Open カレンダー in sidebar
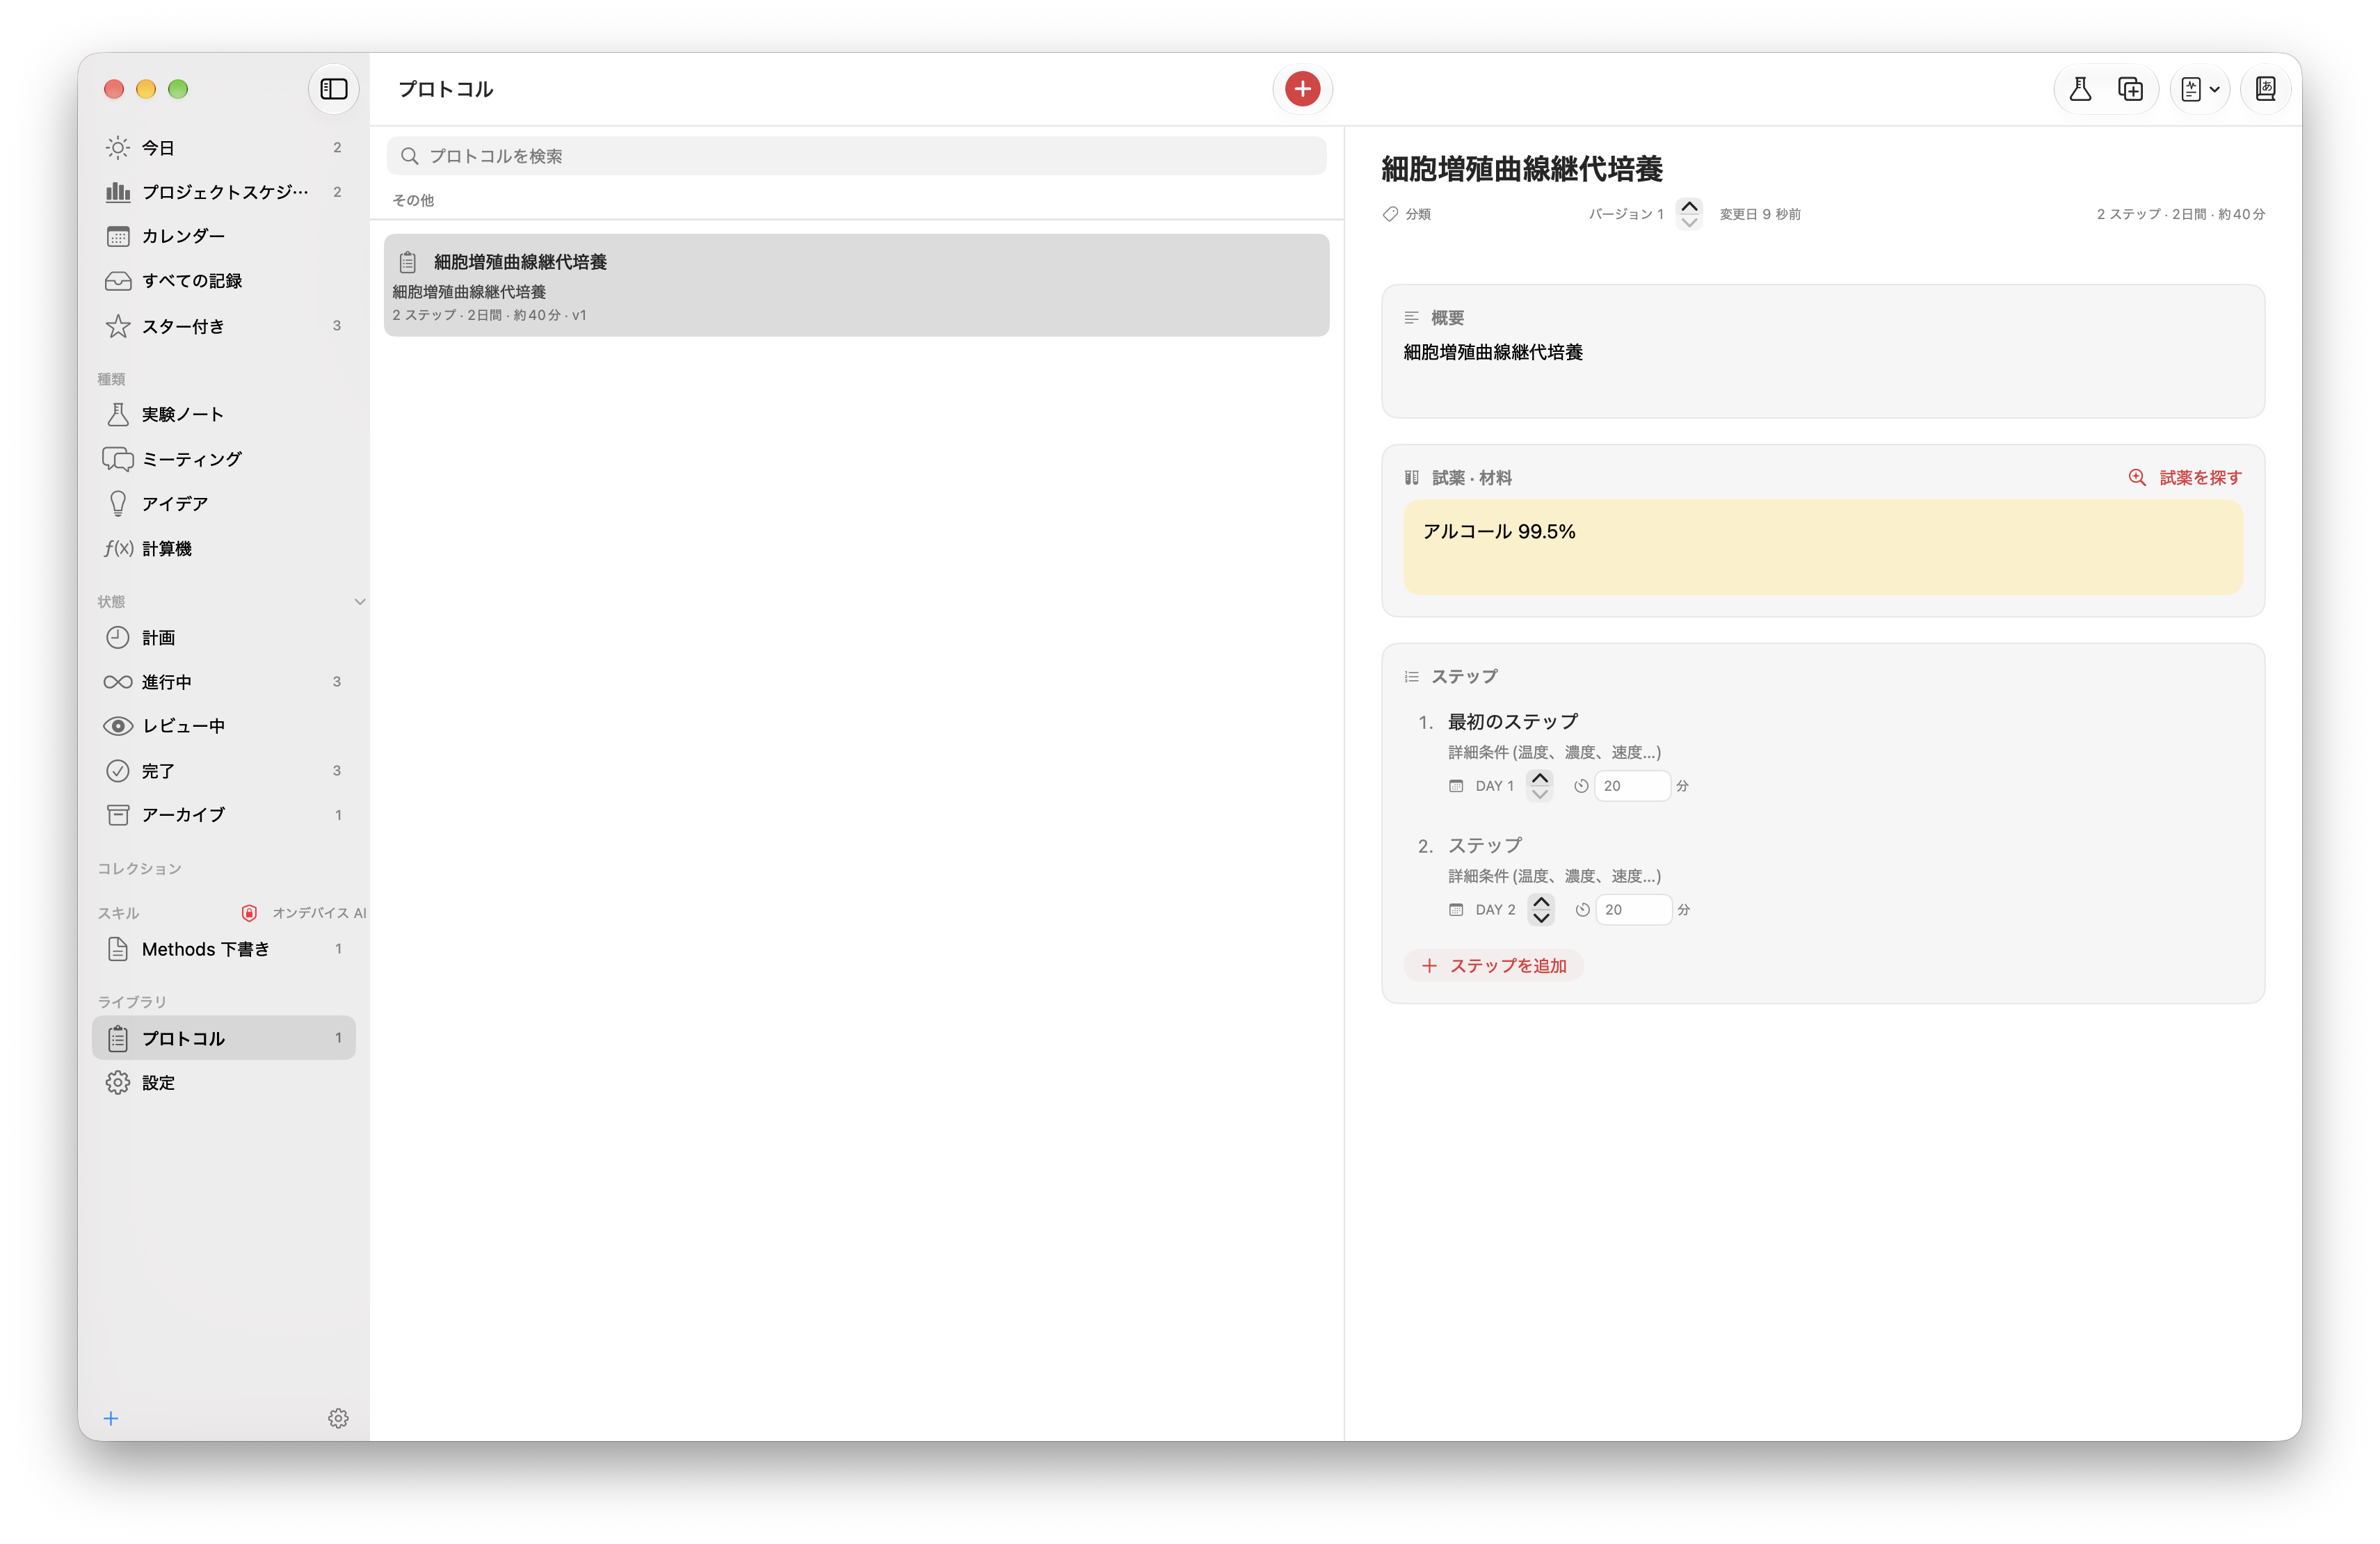 coord(224,236)
